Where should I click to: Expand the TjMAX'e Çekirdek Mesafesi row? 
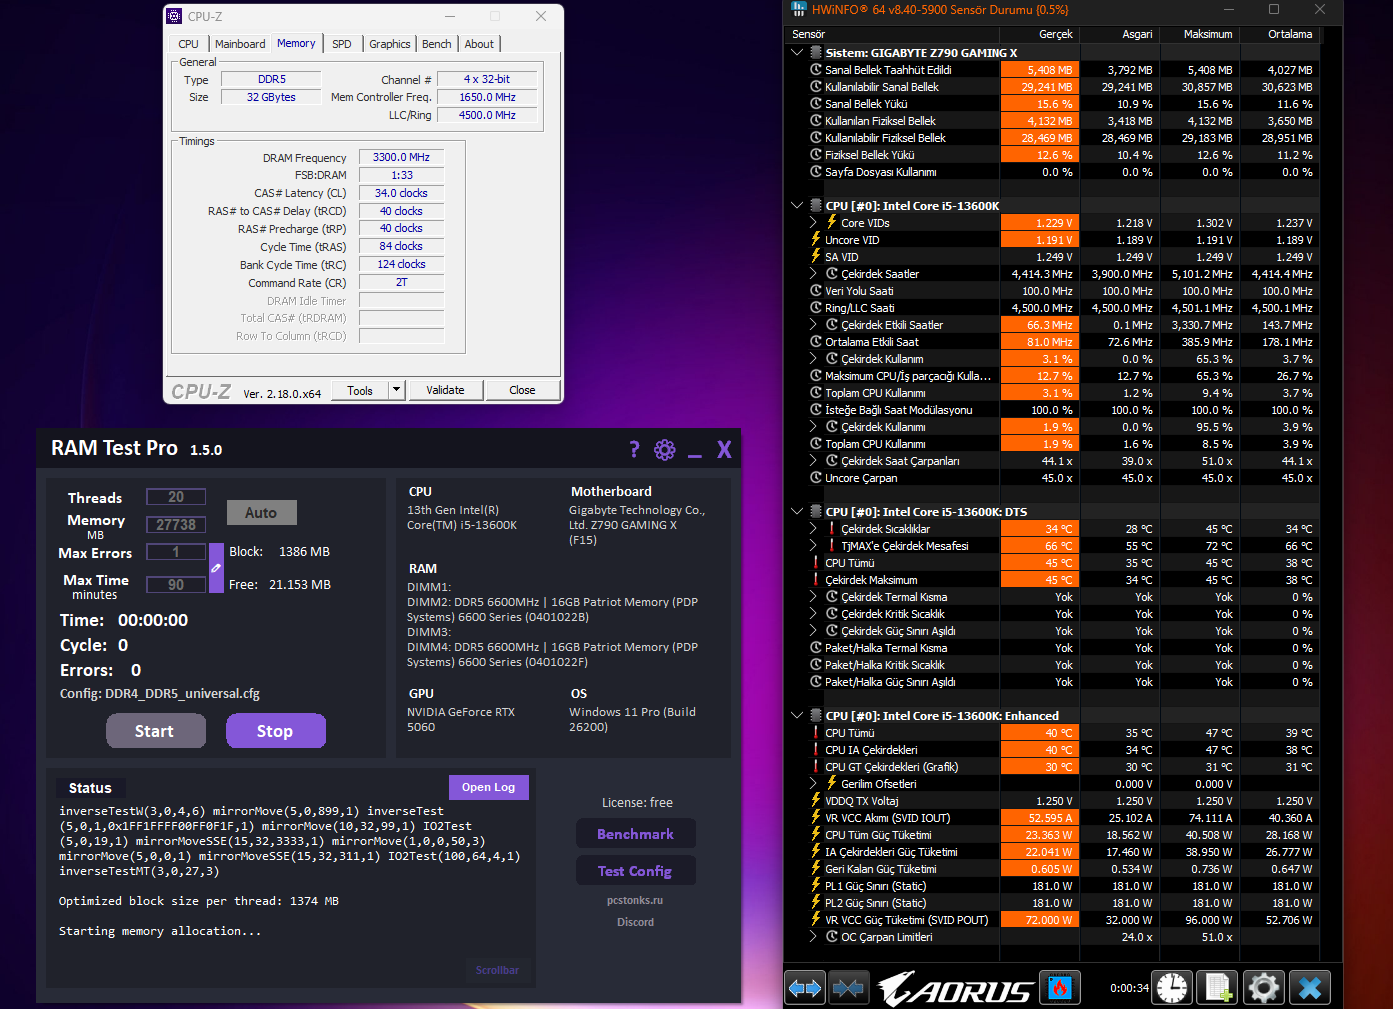click(x=813, y=546)
